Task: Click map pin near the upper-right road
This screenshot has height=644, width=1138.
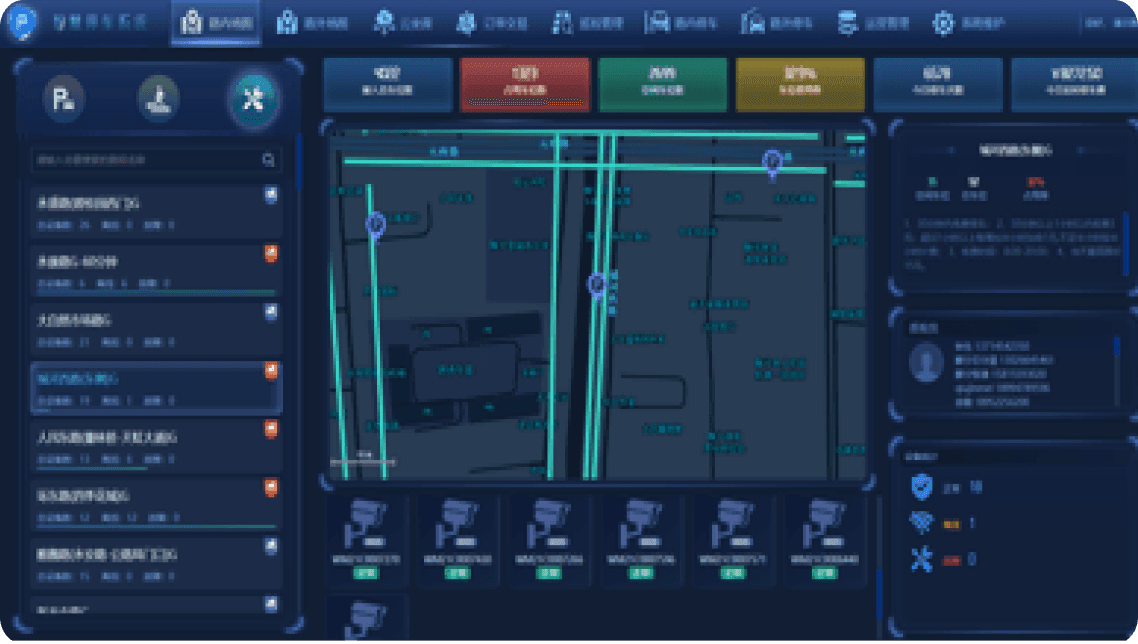Action: pyautogui.click(x=772, y=163)
